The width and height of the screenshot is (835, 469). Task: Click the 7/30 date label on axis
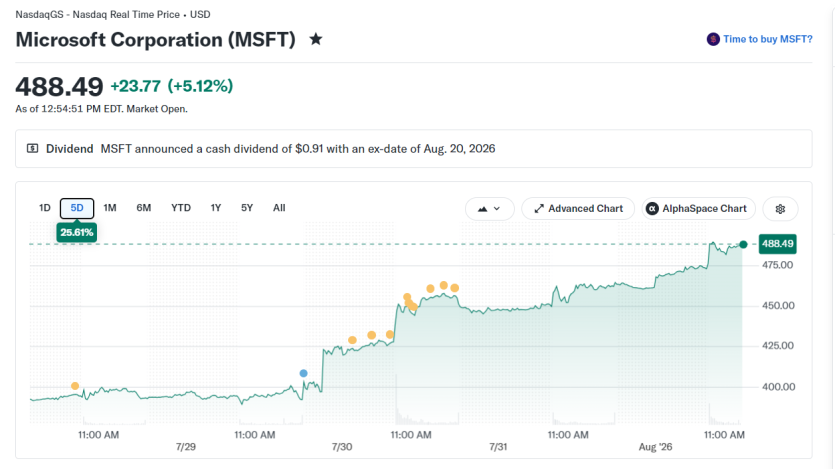(342, 447)
